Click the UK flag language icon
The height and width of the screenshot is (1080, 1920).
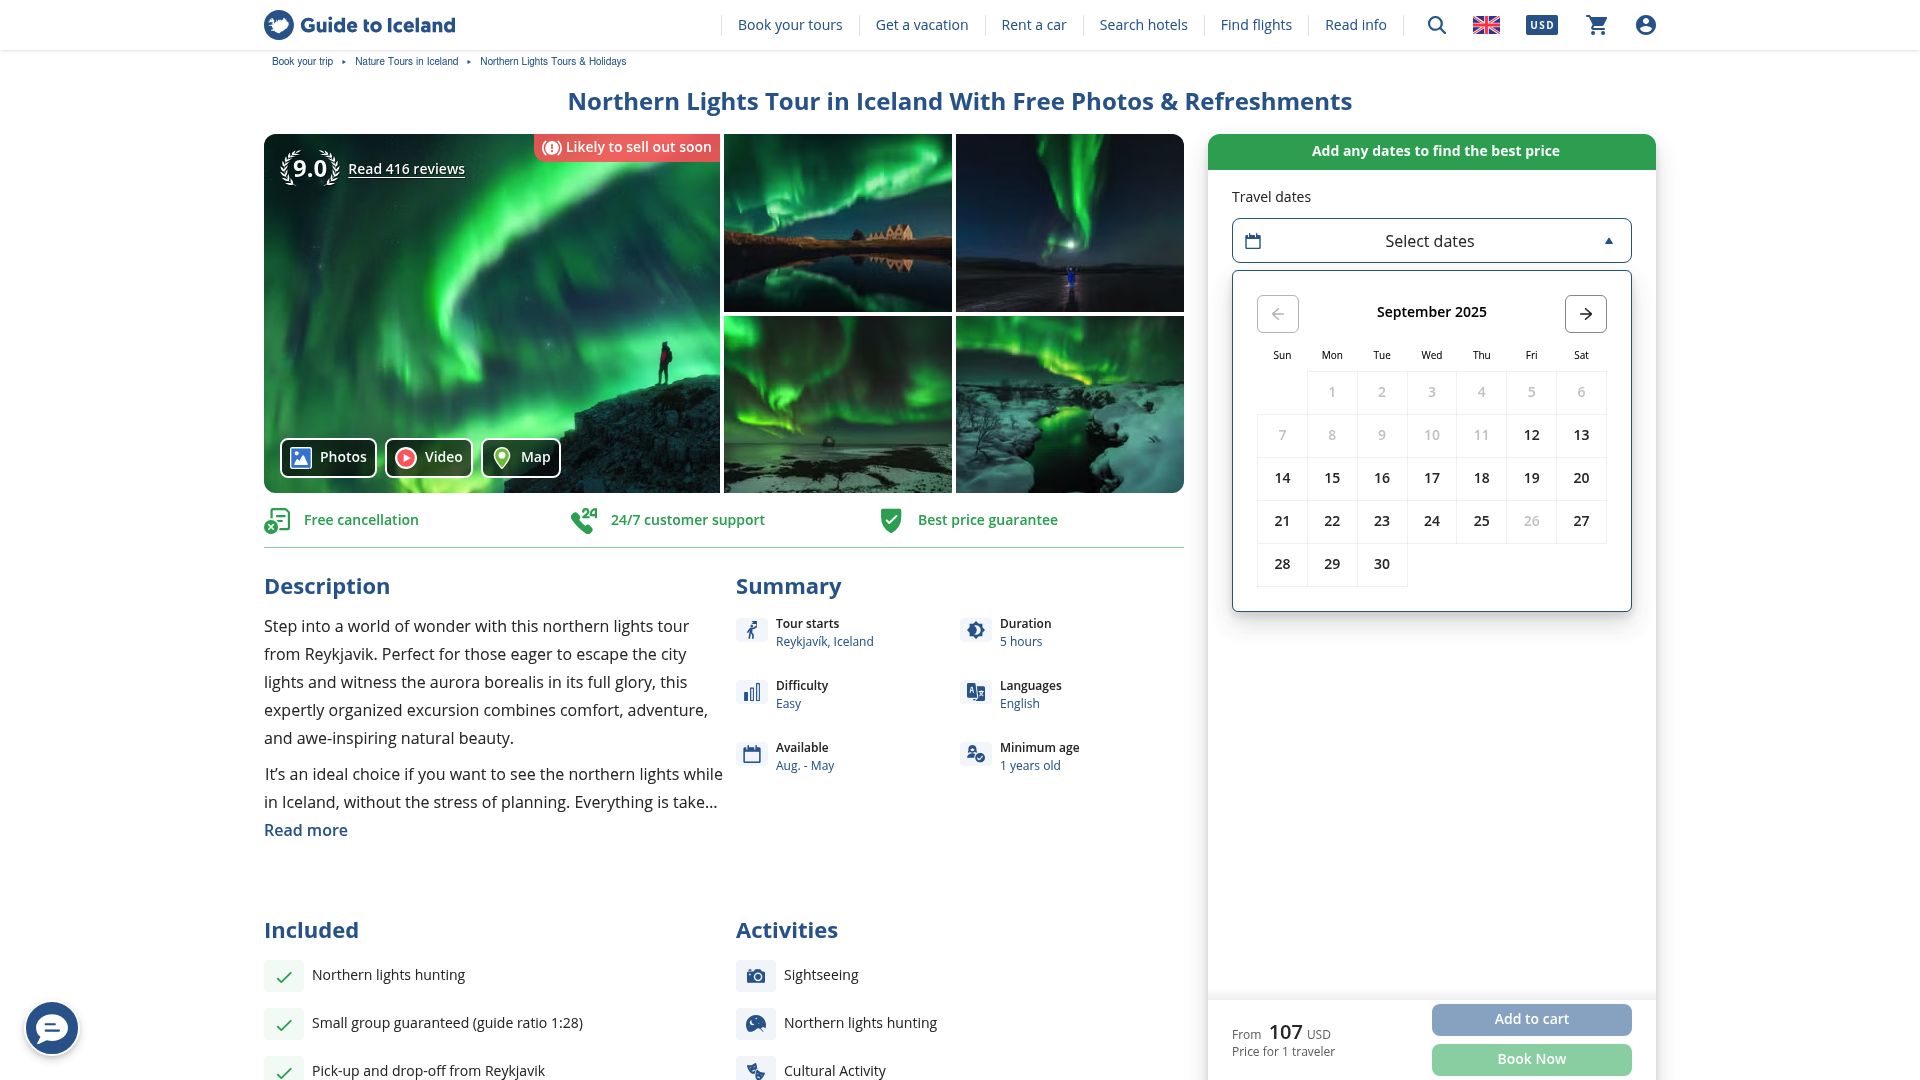1486,25
